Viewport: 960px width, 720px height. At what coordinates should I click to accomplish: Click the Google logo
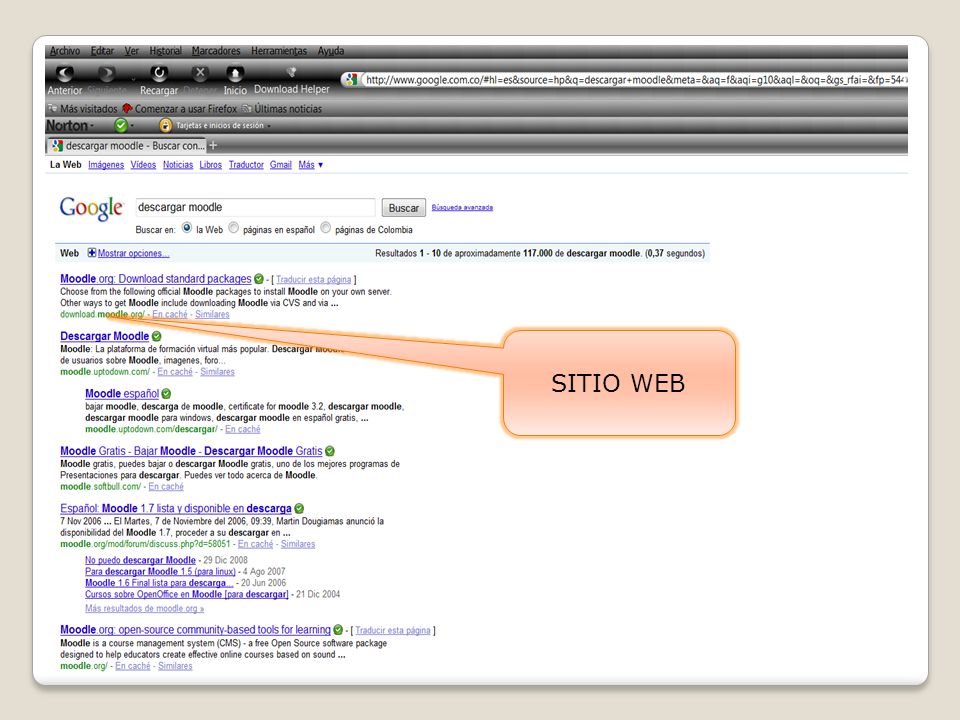point(91,208)
